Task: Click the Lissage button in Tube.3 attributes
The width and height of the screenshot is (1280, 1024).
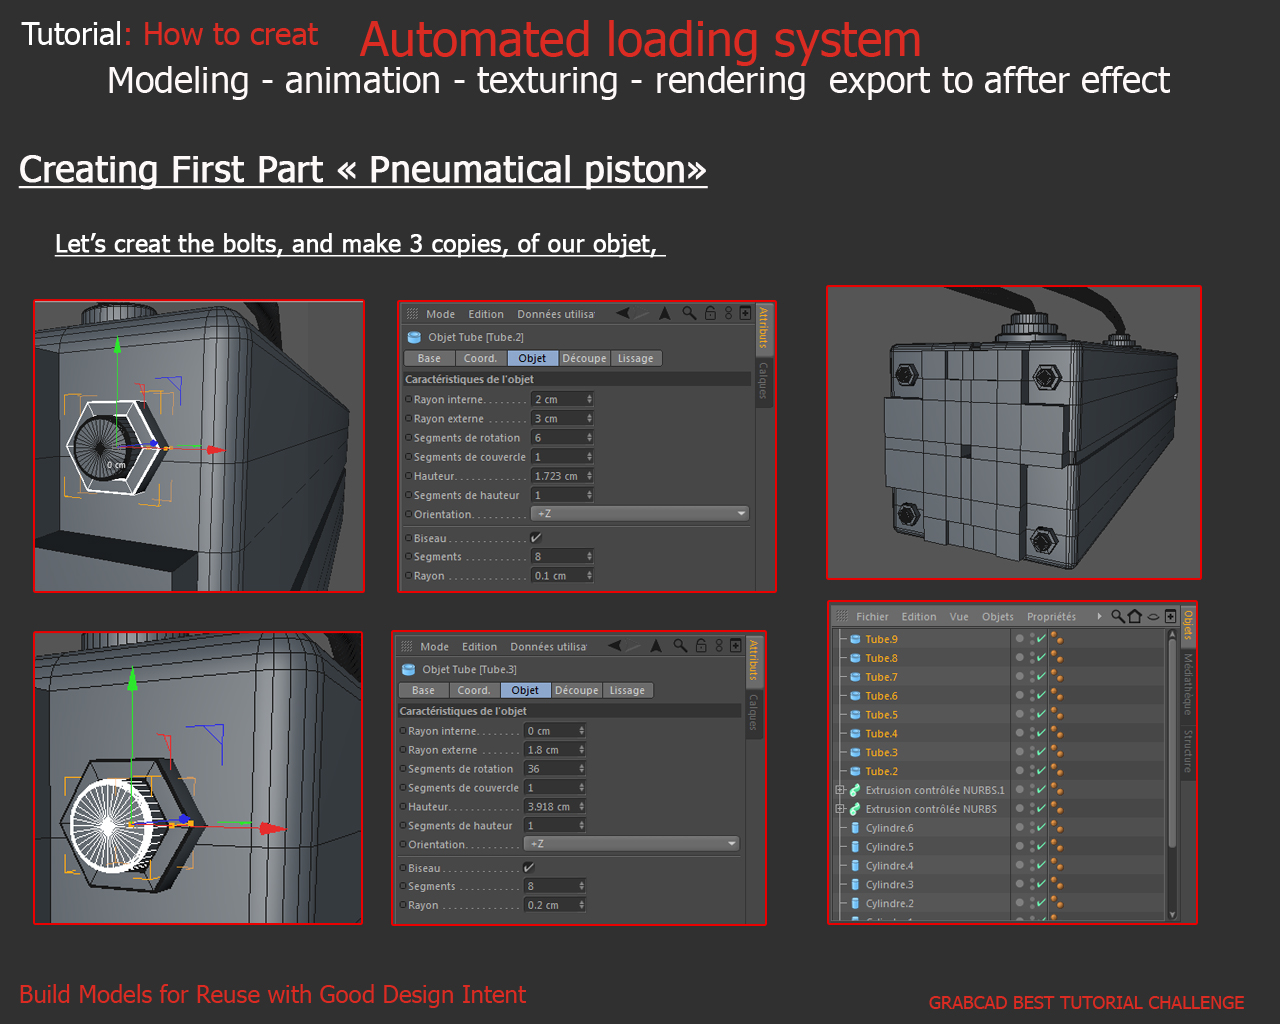Action: (x=627, y=690)
